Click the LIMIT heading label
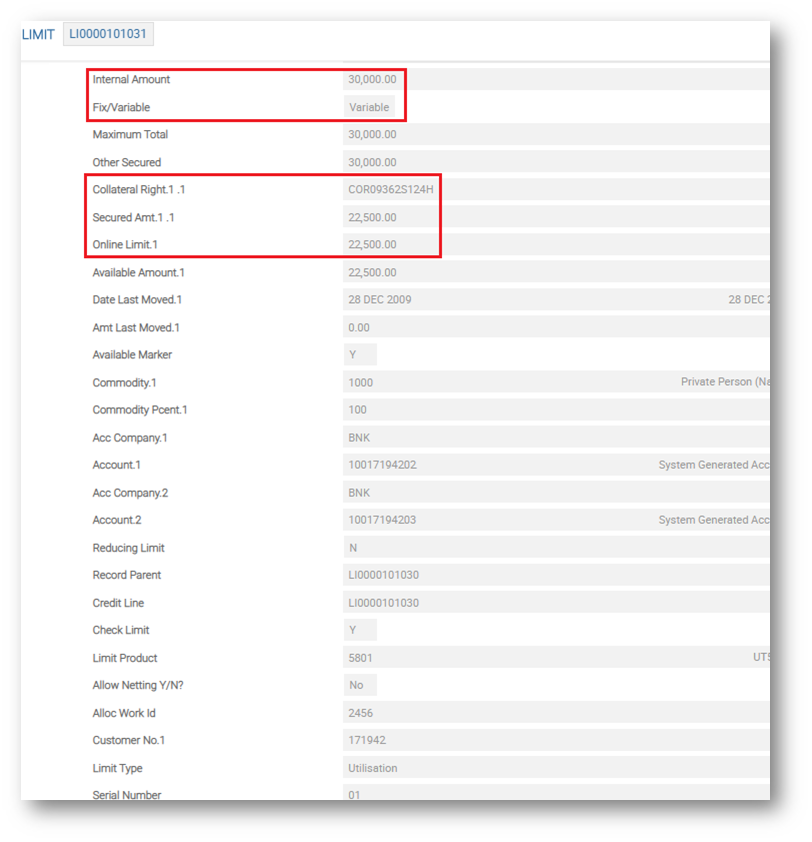The image size is (812, 842). (38, 35)
